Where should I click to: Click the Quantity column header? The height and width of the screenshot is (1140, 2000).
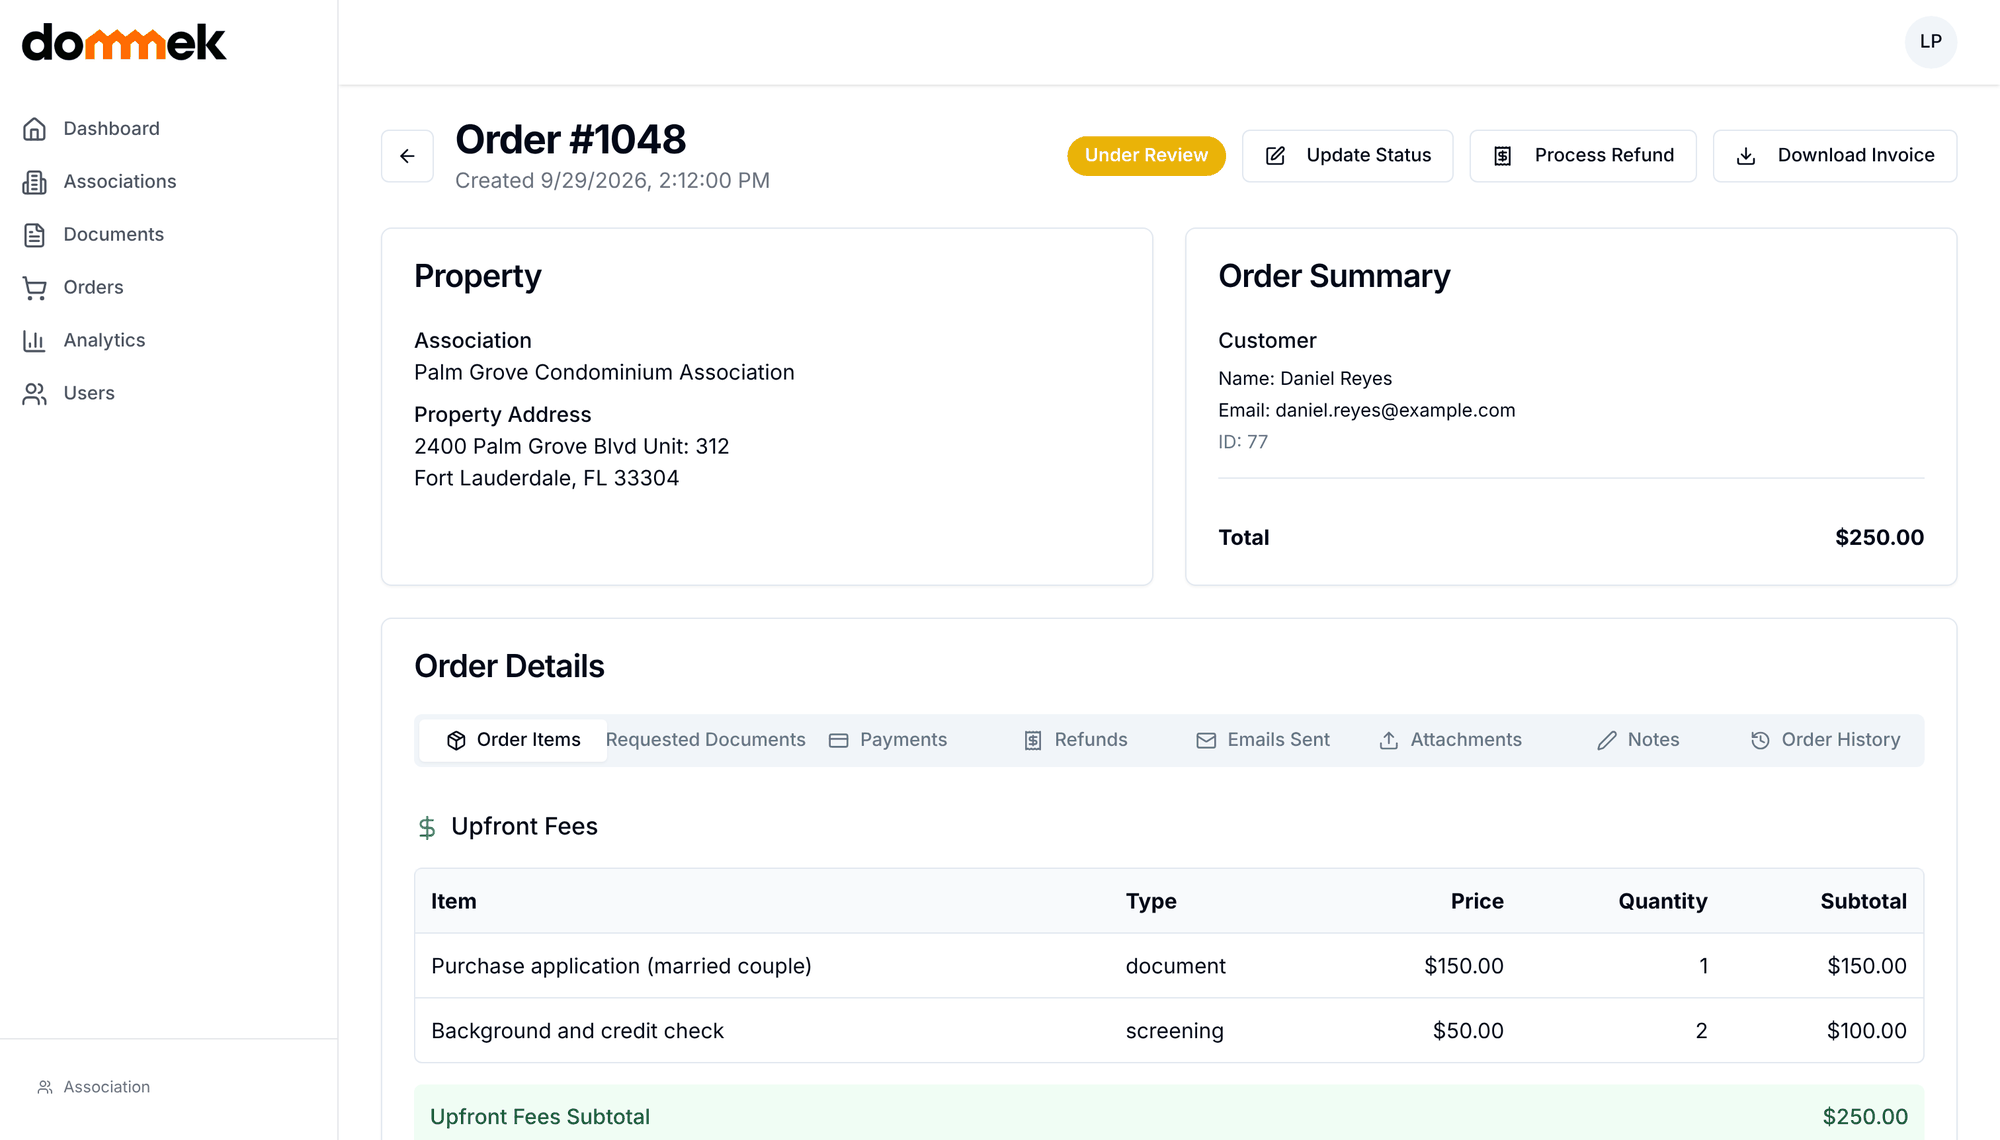(x=1662, y=902)
